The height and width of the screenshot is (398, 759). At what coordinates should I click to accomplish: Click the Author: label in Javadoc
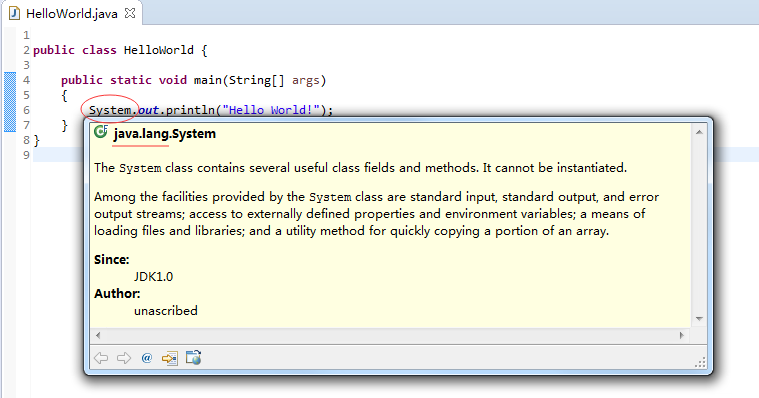(117, 293)
